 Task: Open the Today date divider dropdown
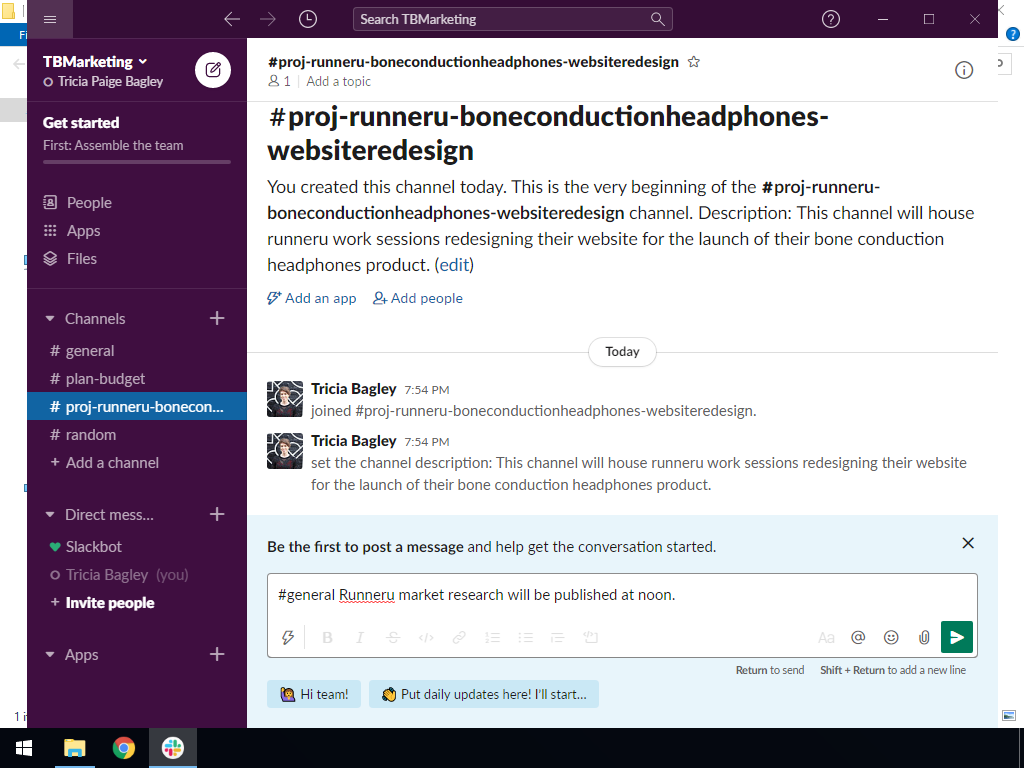coord(622,351)
